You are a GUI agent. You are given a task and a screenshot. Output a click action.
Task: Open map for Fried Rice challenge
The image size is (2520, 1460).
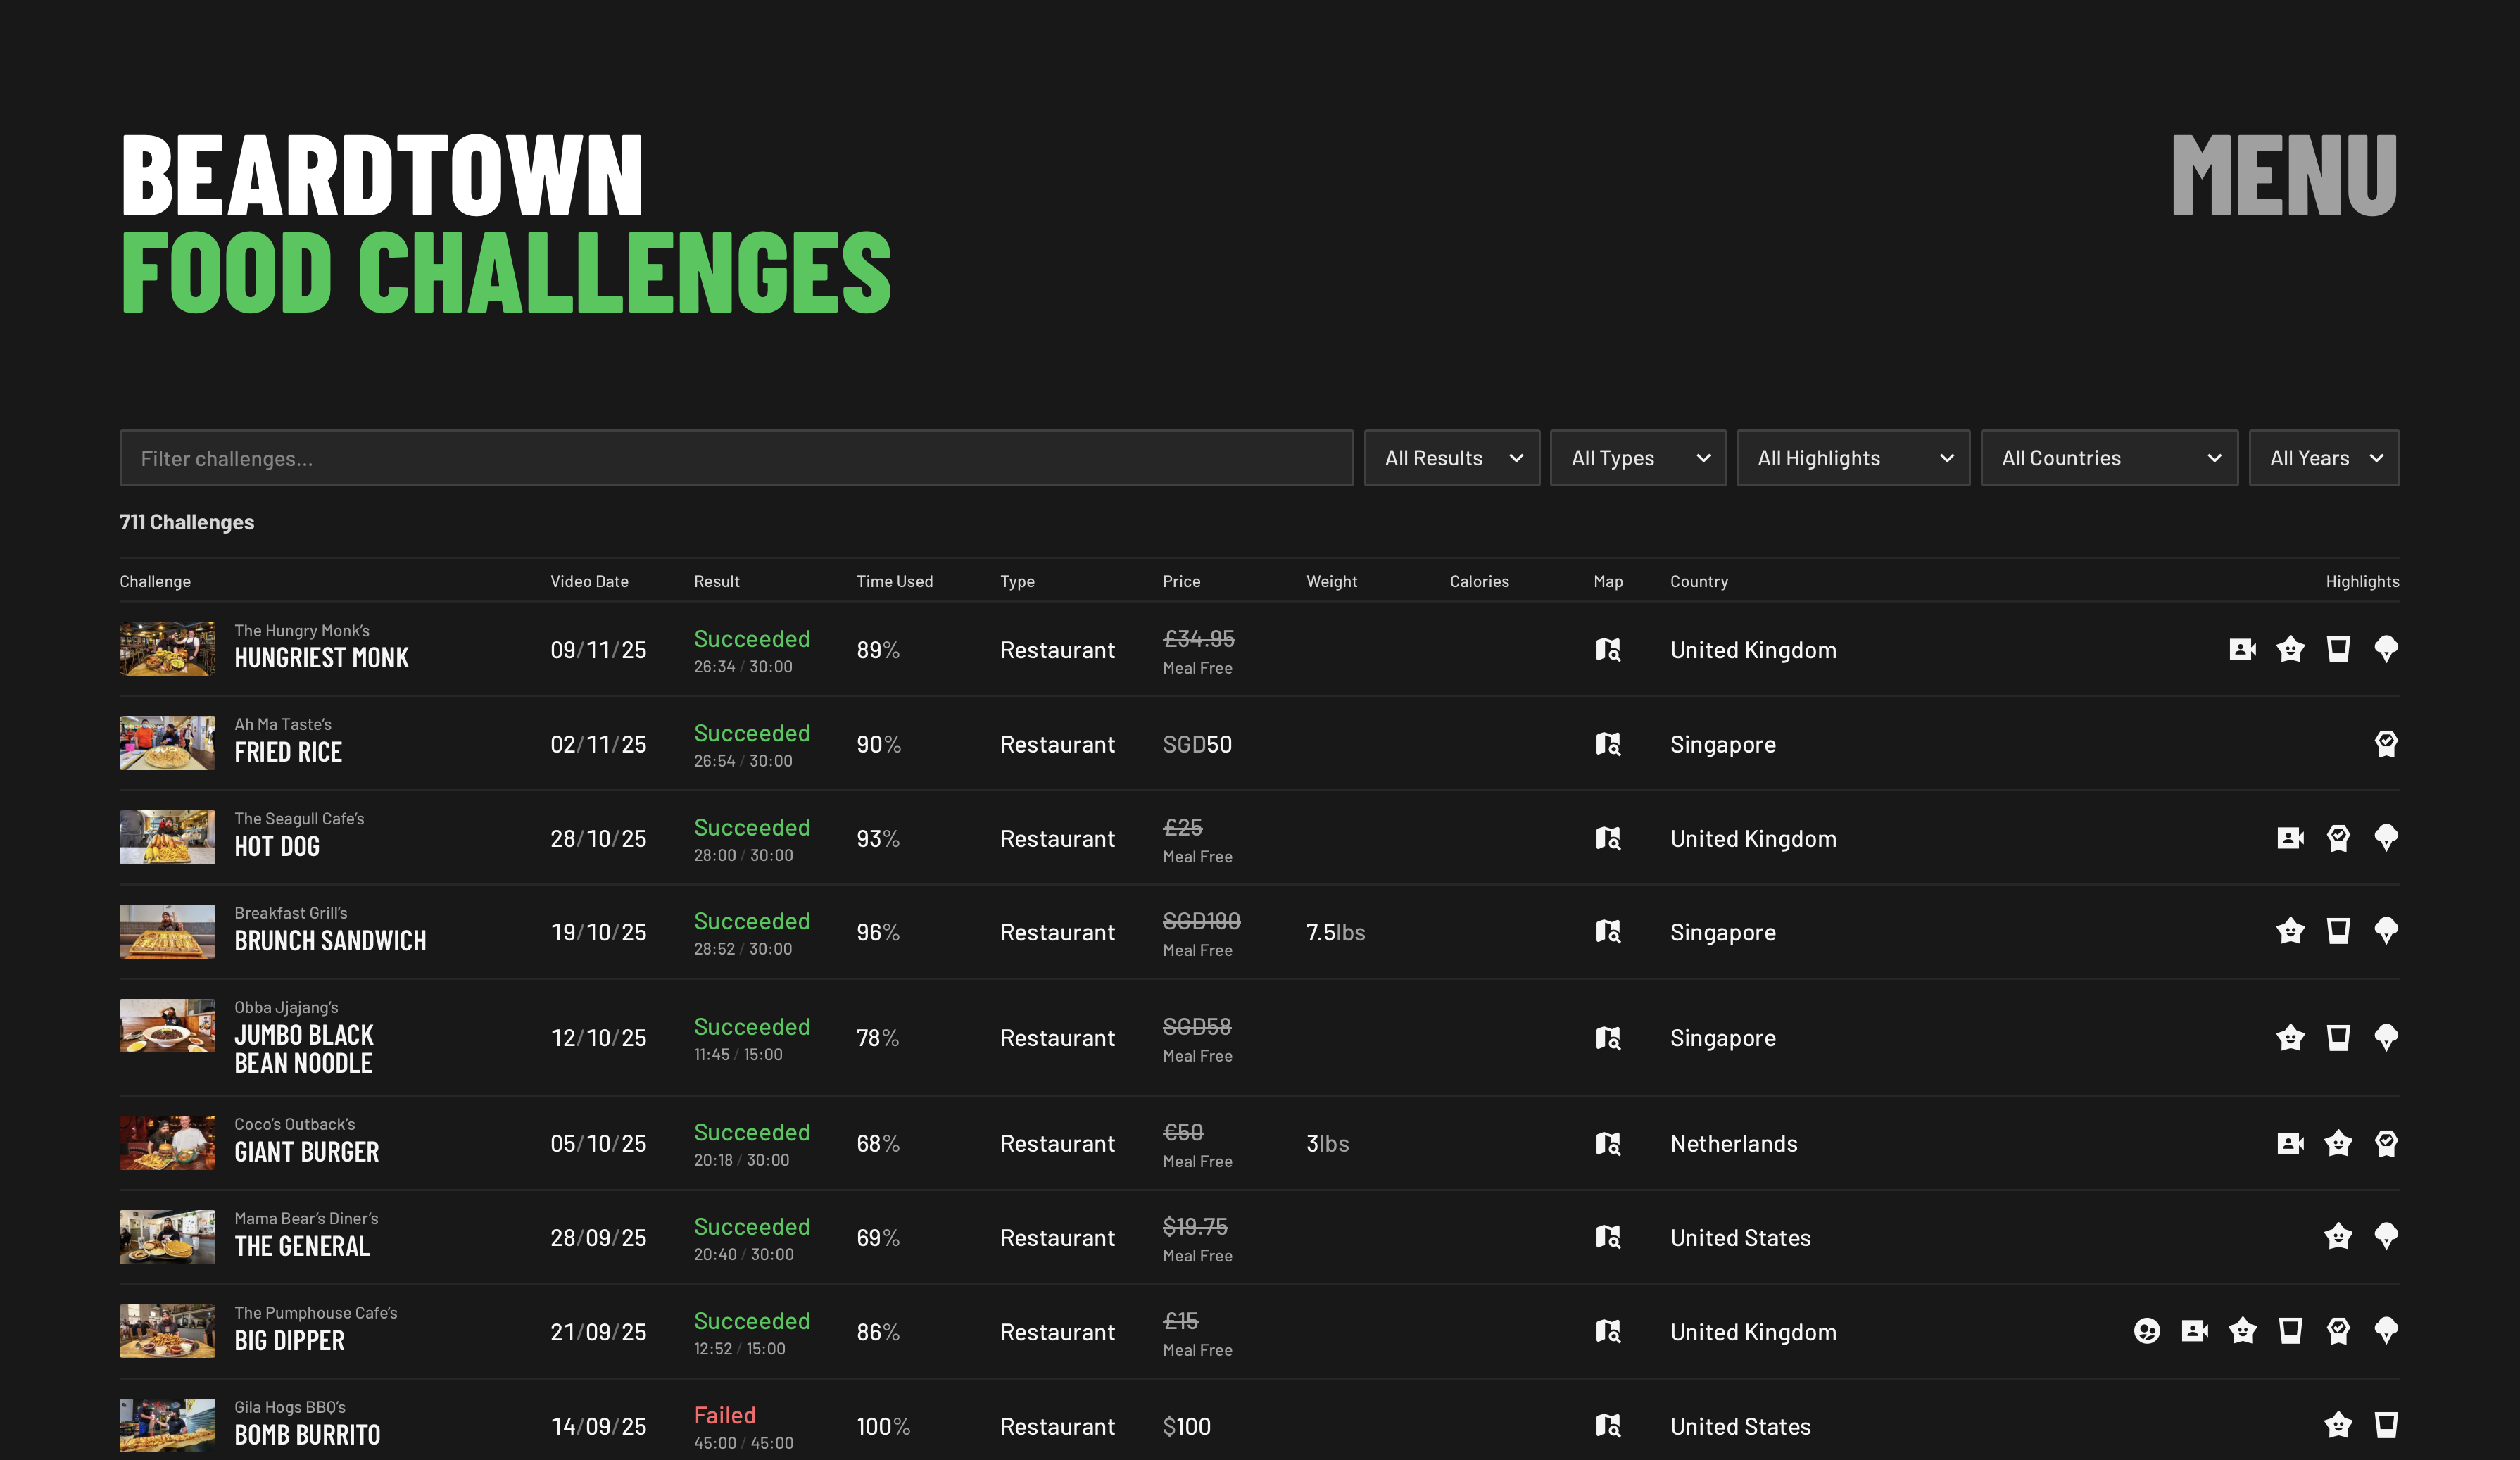pos(1607,744)
